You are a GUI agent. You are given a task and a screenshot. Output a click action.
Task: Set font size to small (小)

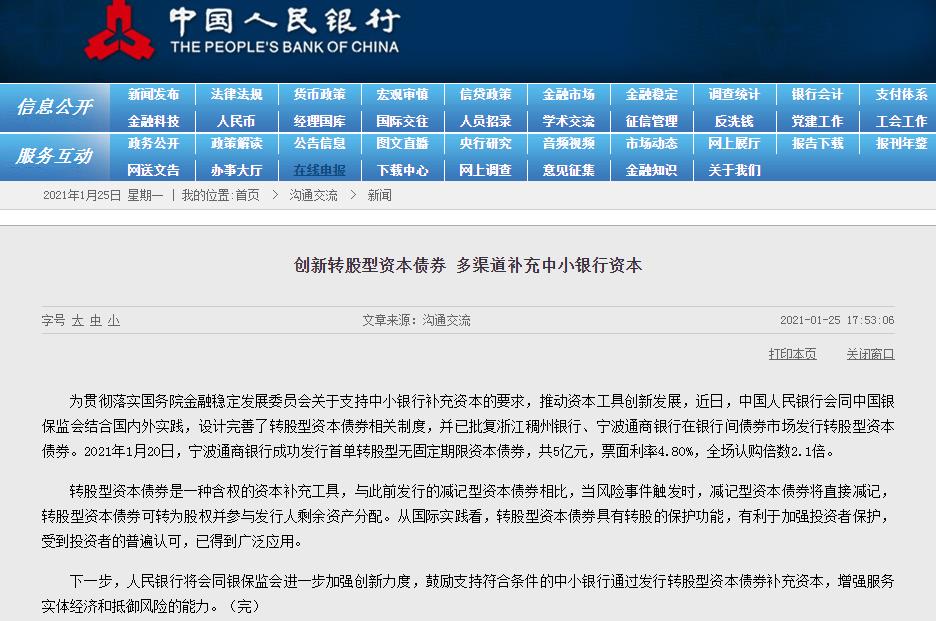[x=114, y=321]
